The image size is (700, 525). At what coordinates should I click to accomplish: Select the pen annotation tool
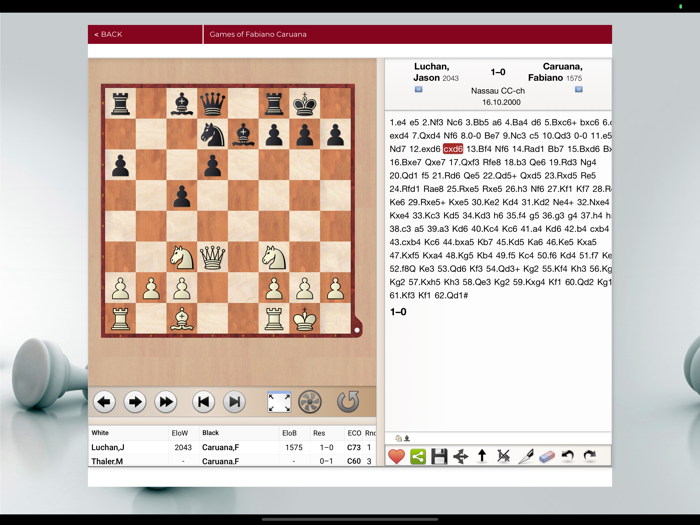click(x=525, y=456)
